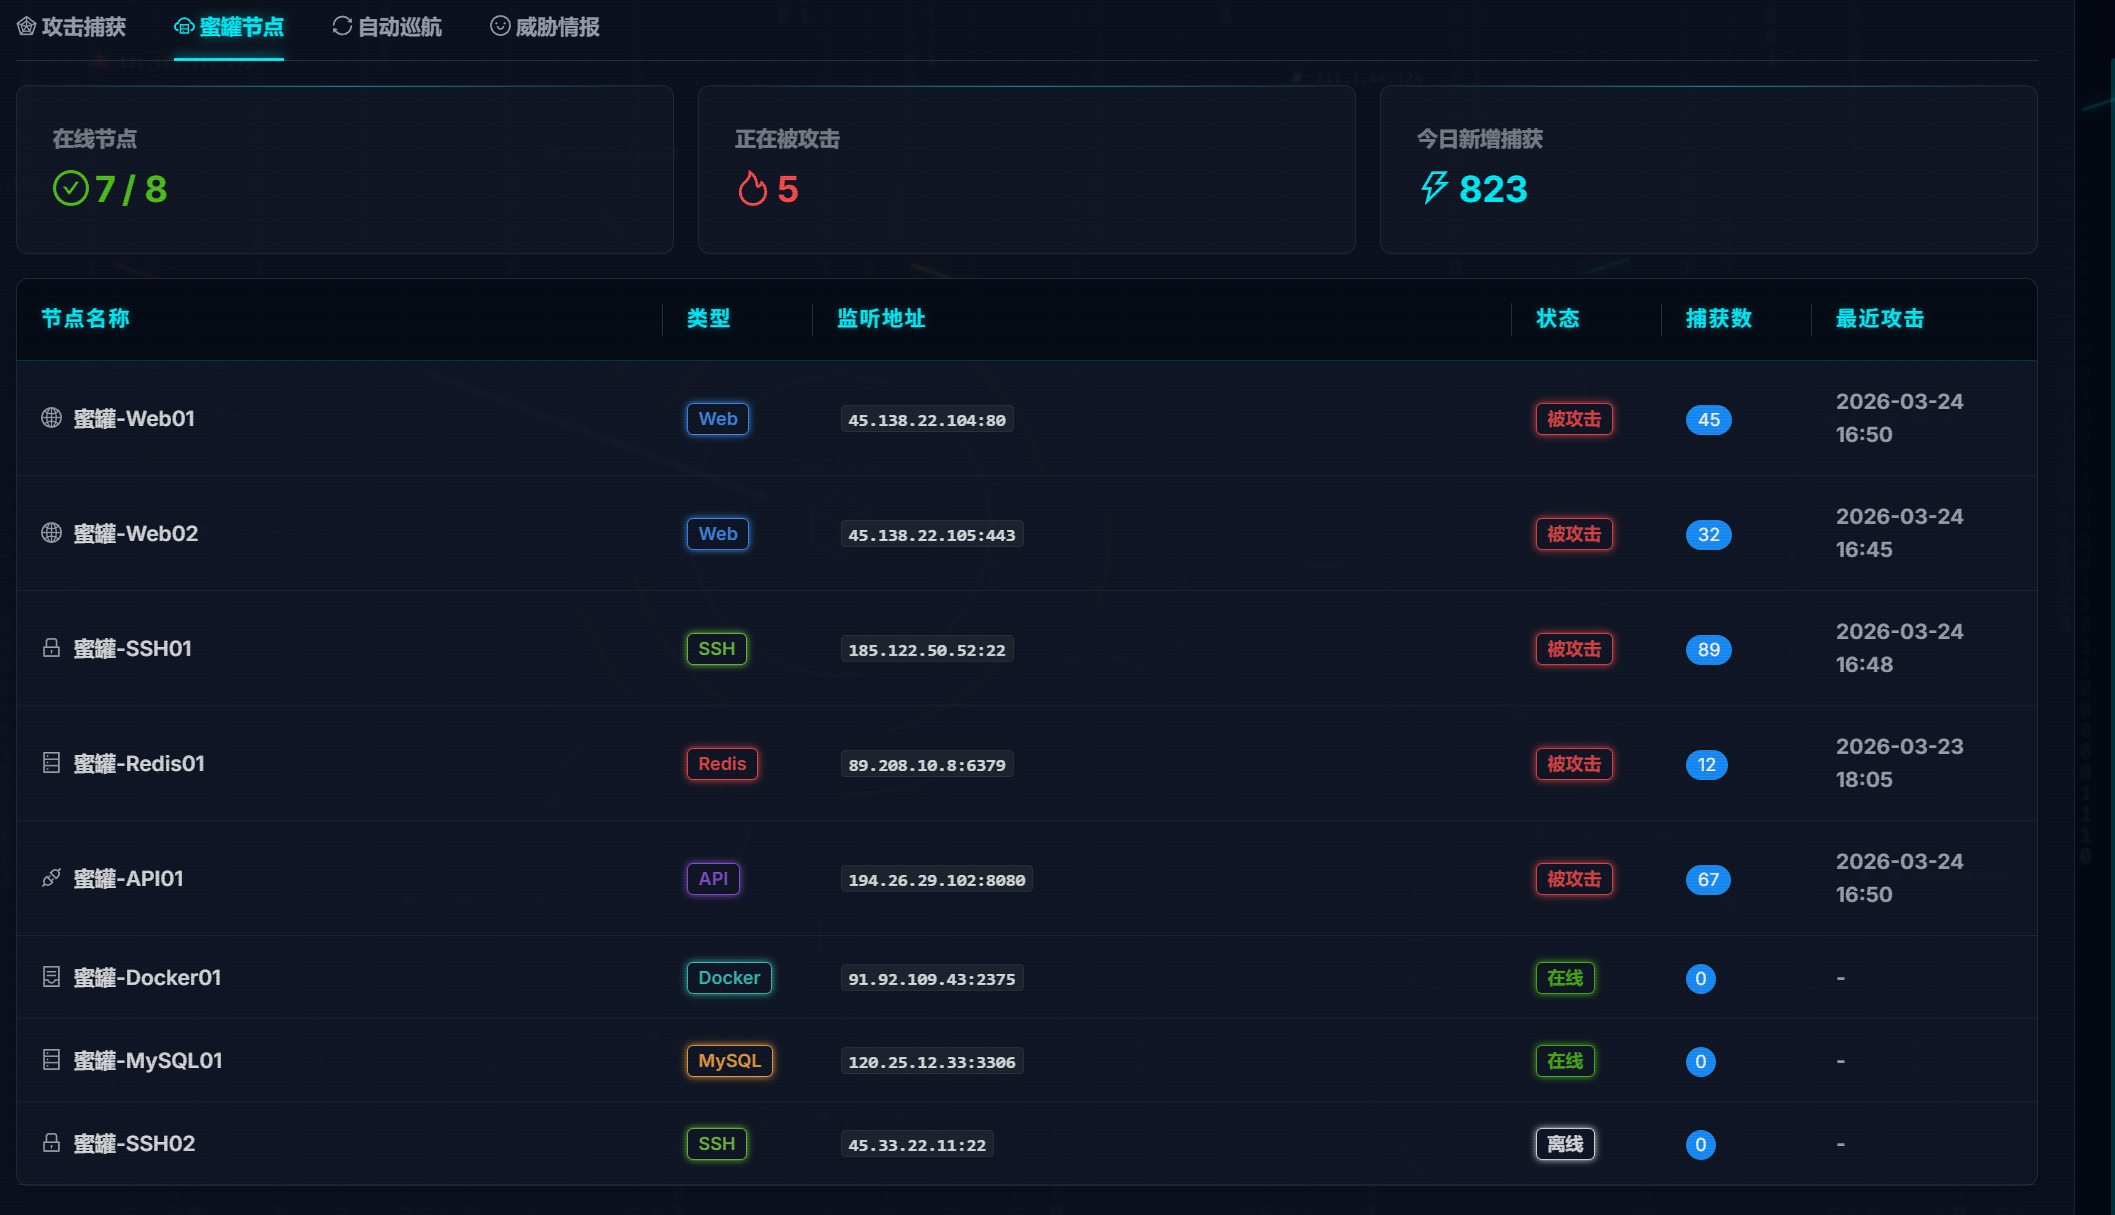The width and height of the screenshot is (2115, 1215).
Task: Click the Web type tag for 蜜罐-Web01
Action: tap(718, 419)
